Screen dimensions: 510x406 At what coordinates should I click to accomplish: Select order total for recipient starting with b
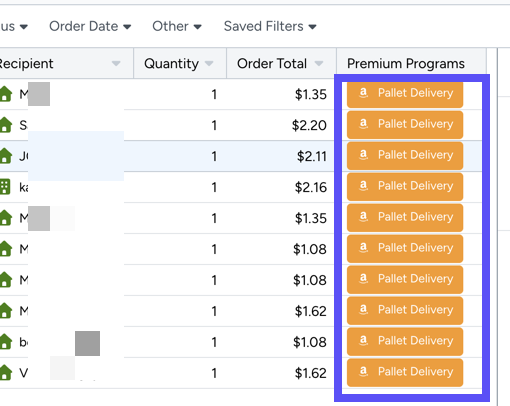pos(310,342)
